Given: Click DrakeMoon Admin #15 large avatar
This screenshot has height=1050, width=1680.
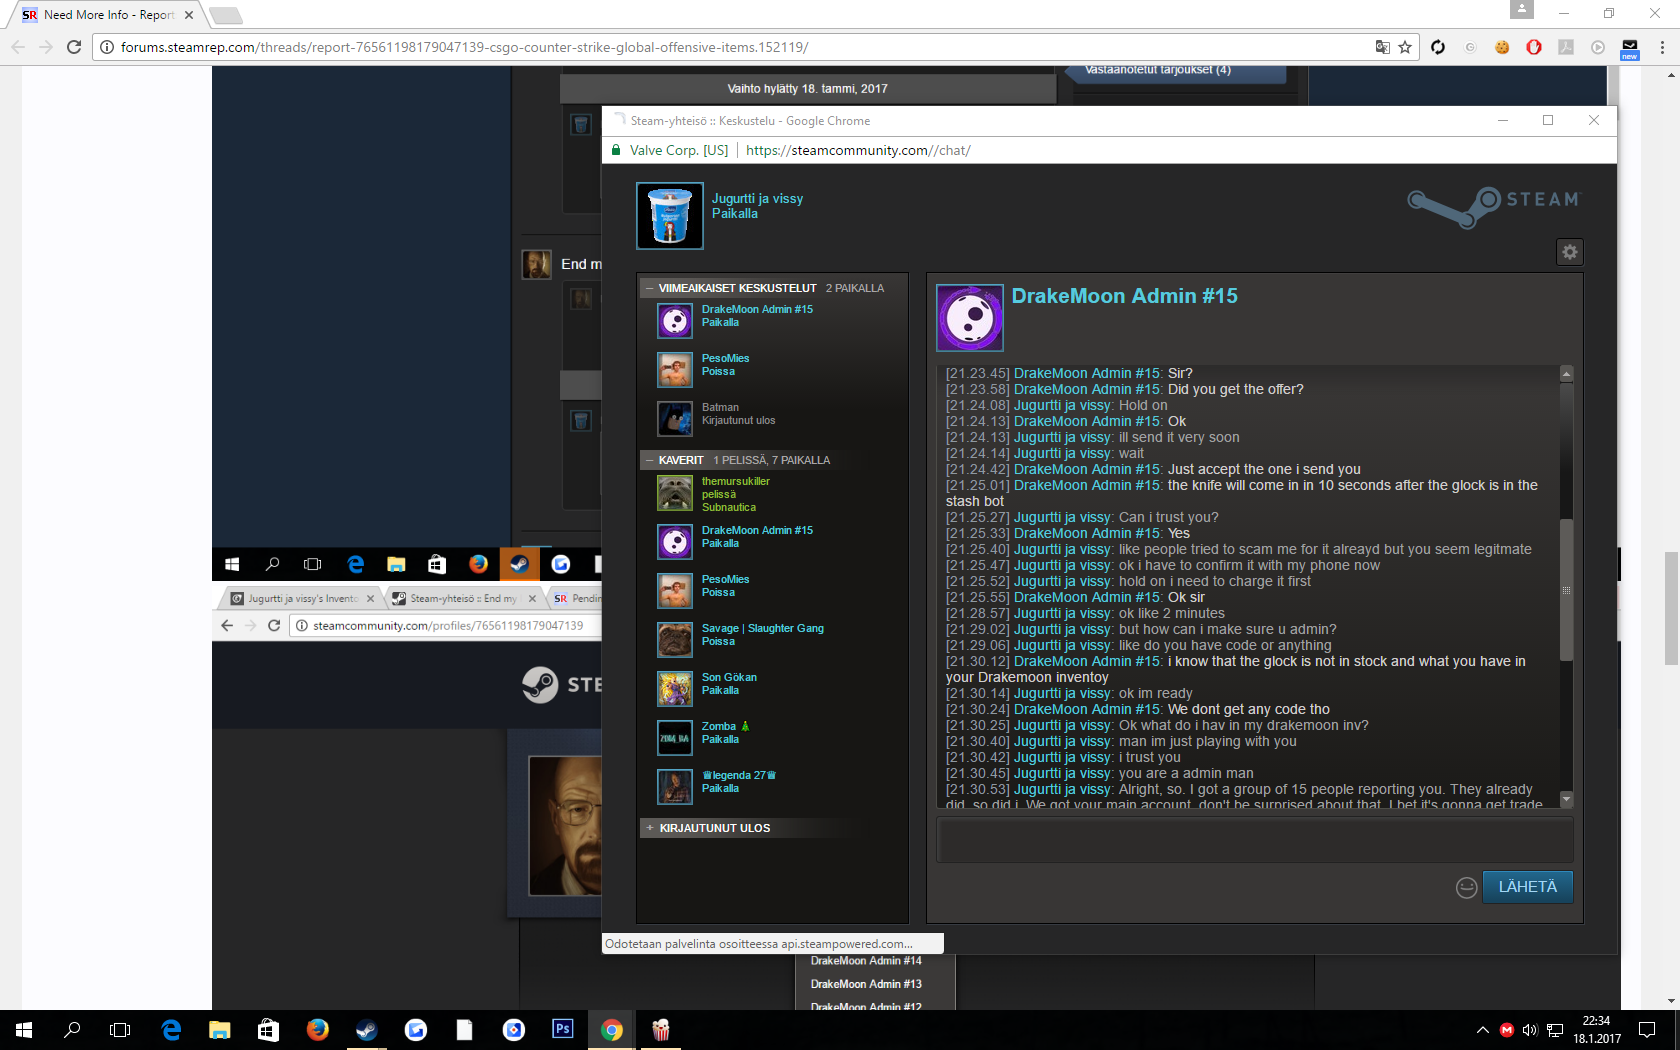Looking at the screenshot, I should [969, 318].
